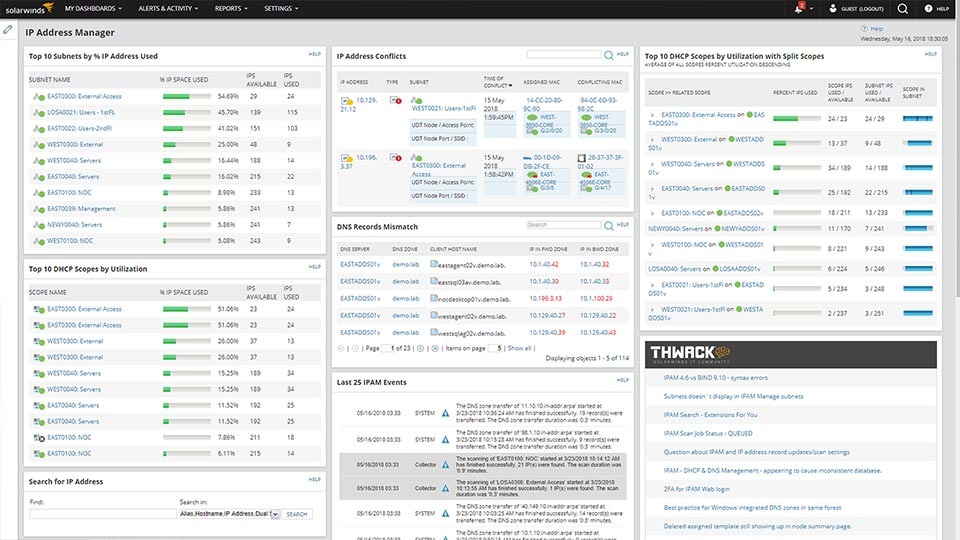Click host icon beside eastagent02v.demo.lab
Image resolution: width=960 pixels, height=540 pixels.
(433, 264)
